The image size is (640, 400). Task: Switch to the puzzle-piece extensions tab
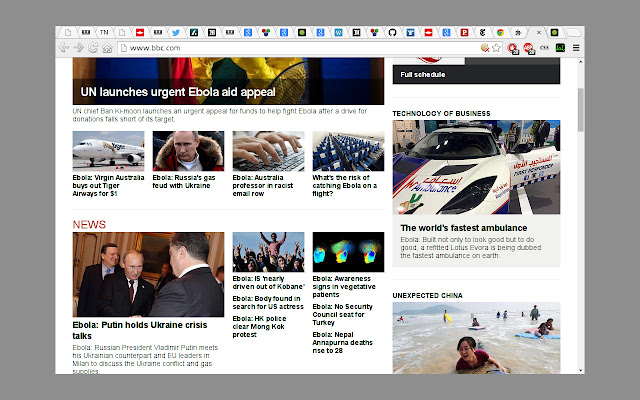point(518,32)
